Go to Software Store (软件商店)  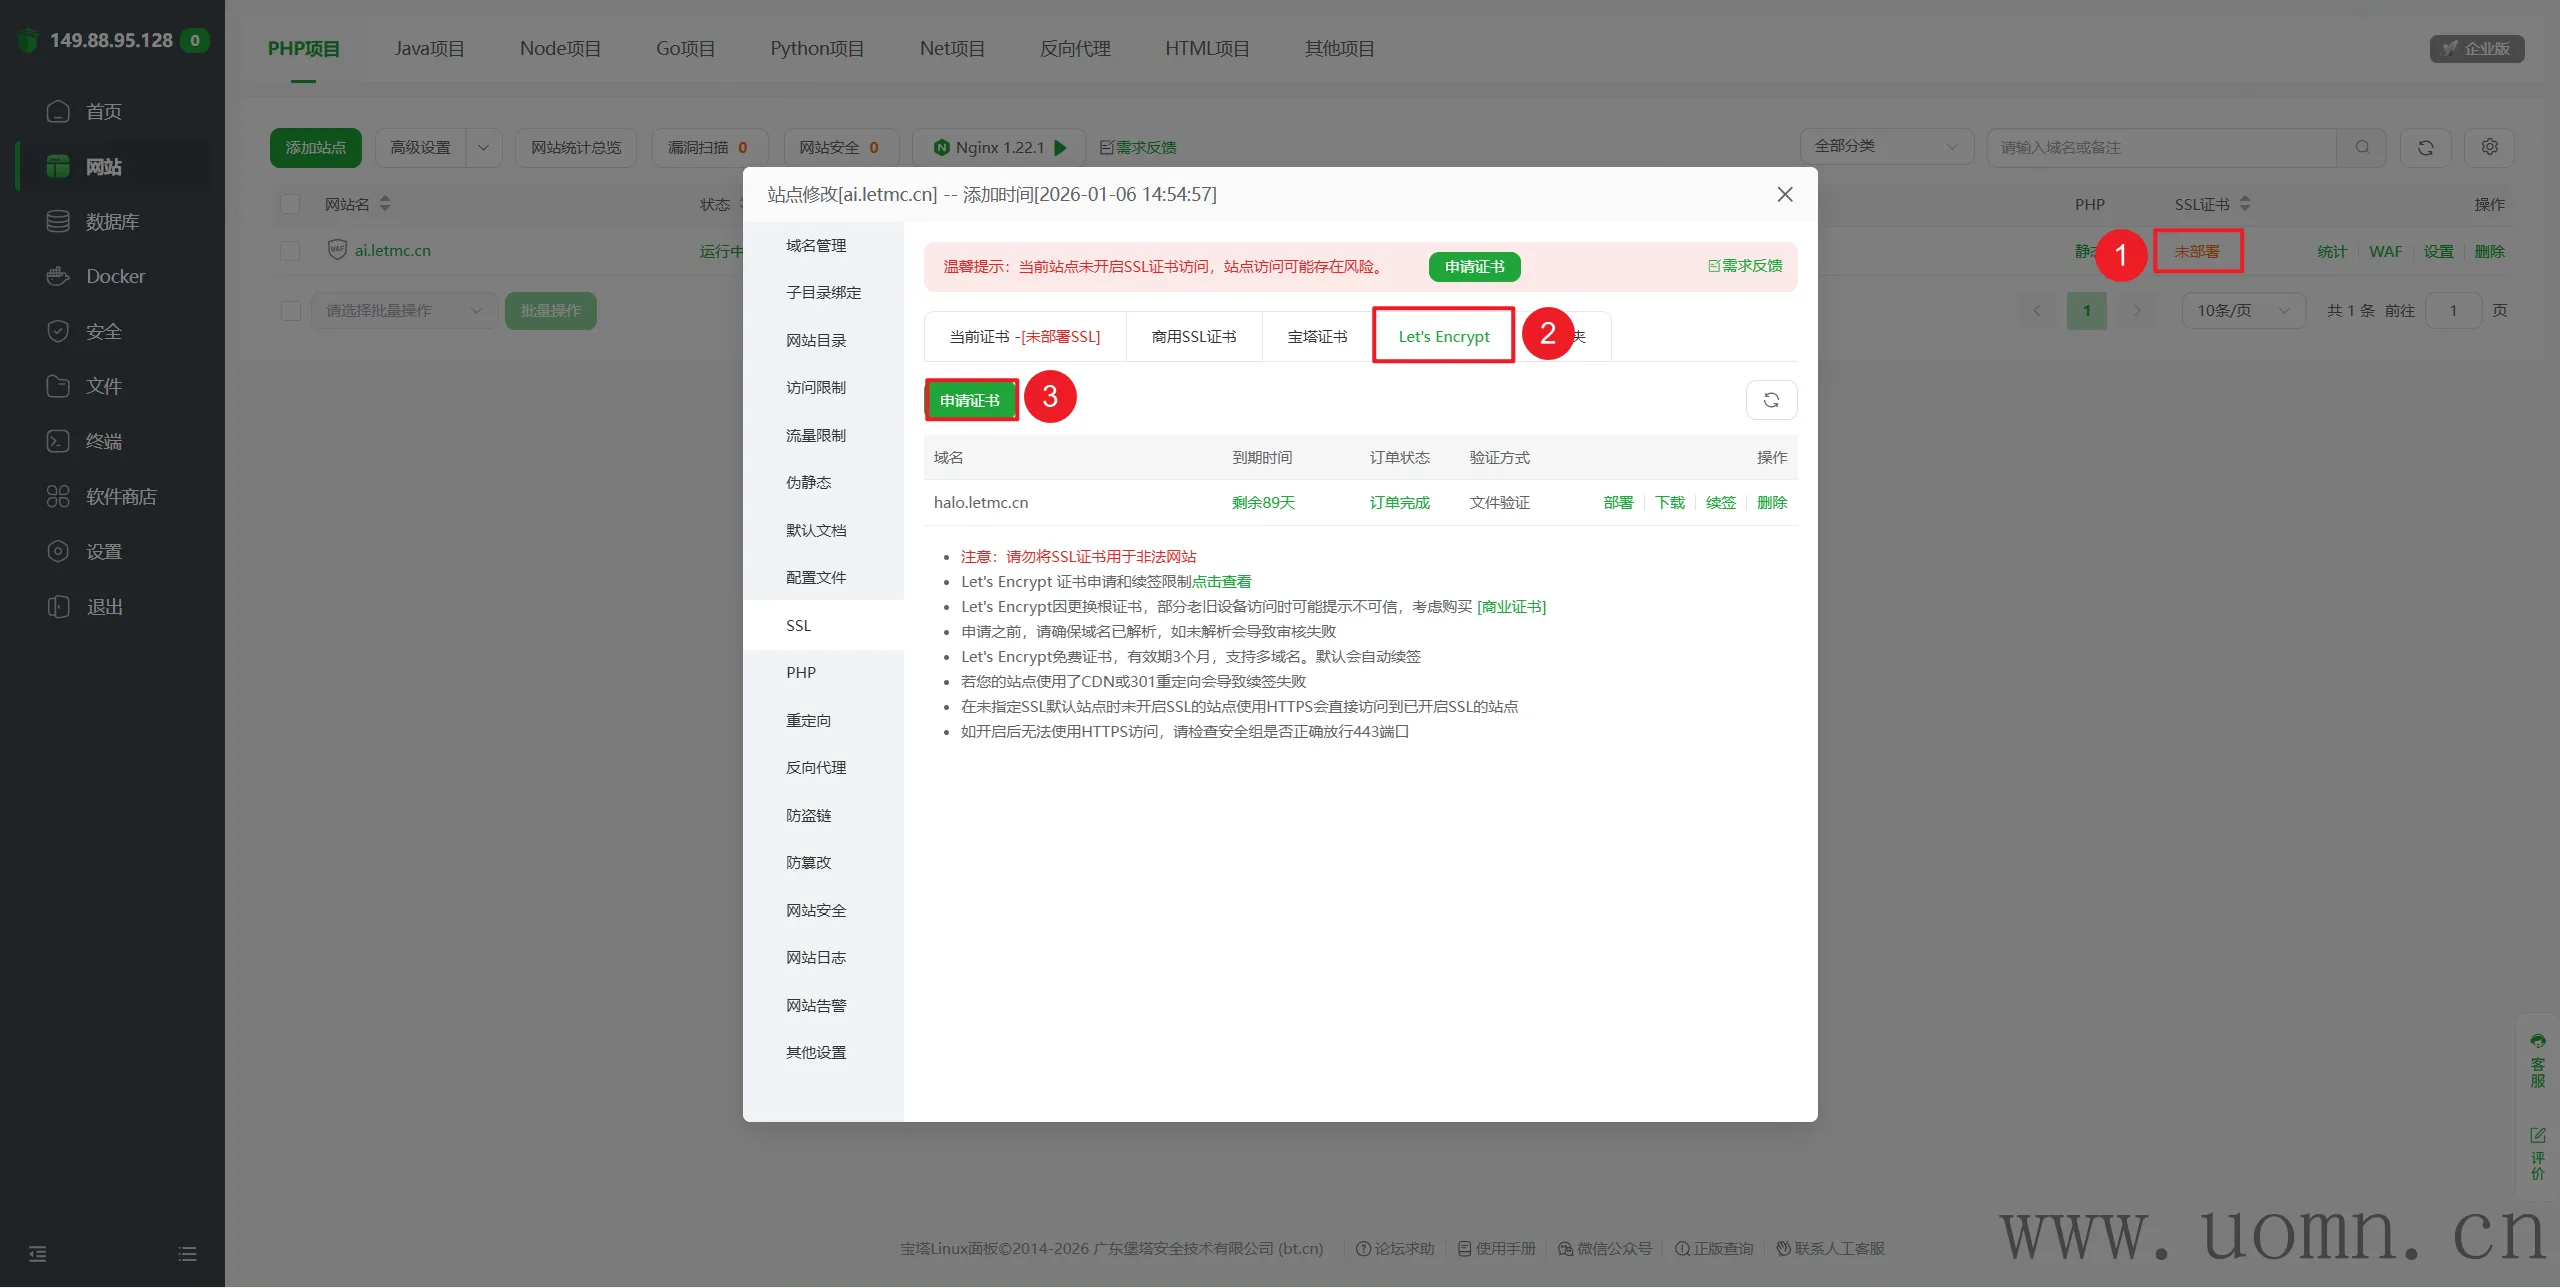[120, 496]
